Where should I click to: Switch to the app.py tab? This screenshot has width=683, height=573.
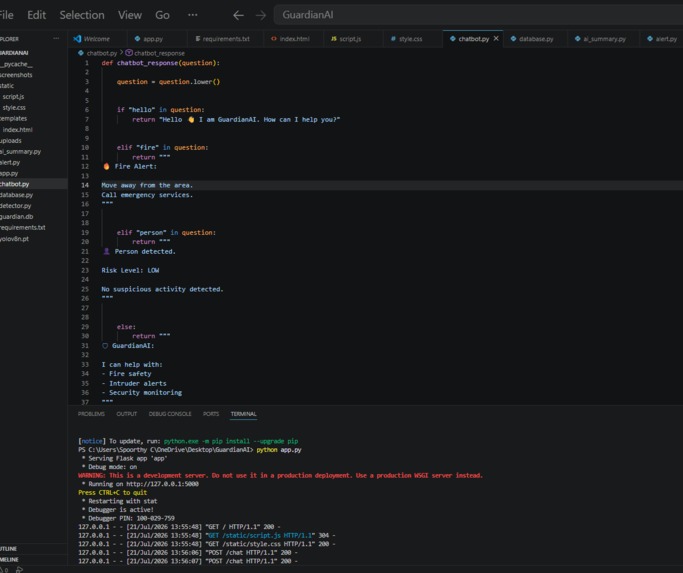(x=153, y=39)
